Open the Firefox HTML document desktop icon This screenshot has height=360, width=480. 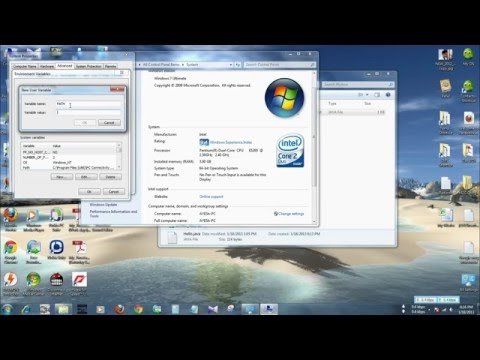tap(469, 123)
